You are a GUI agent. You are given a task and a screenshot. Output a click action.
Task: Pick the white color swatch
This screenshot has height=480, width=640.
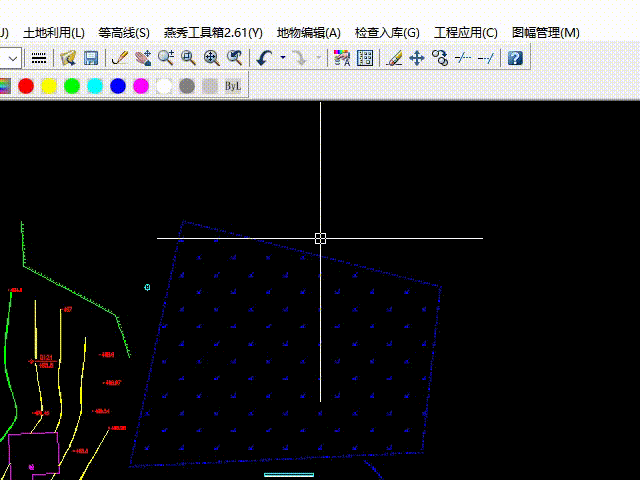pos(164,86)
